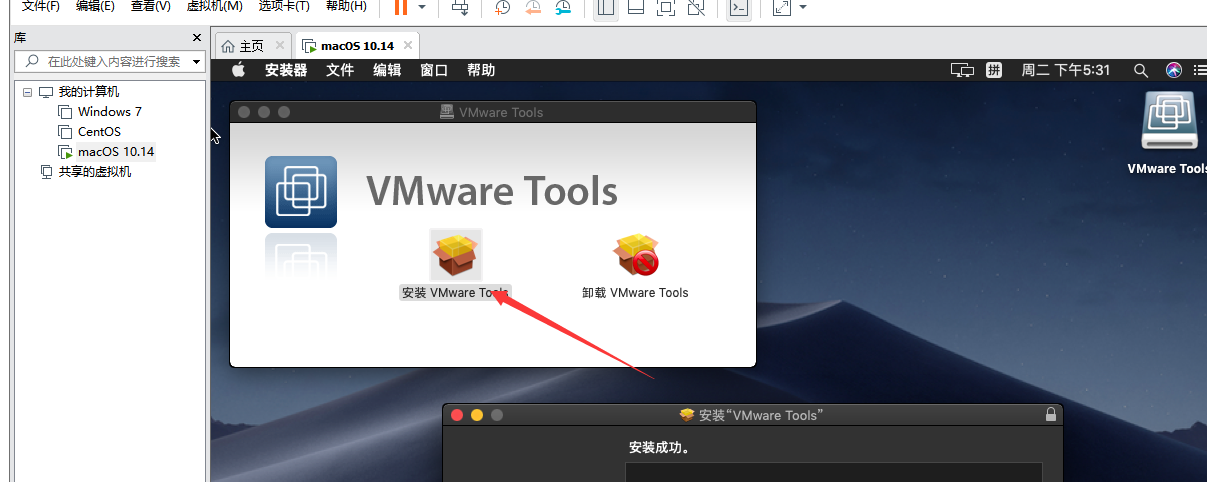Switch to Unity mode from the toolbar

[697, 7]
